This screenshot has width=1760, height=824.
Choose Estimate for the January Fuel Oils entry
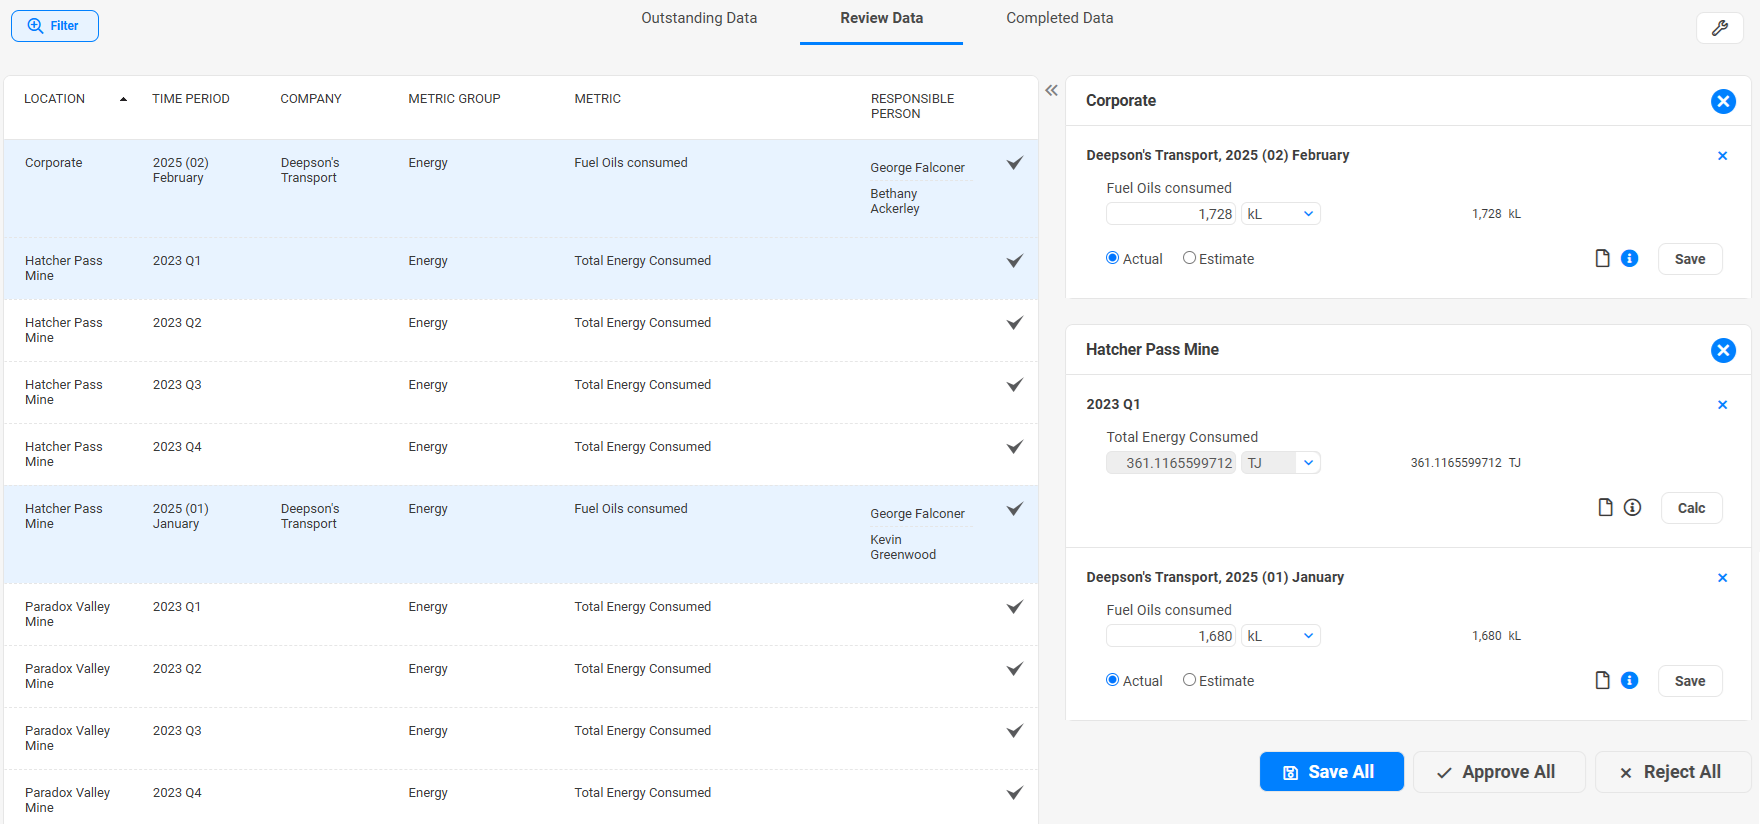1189,680
